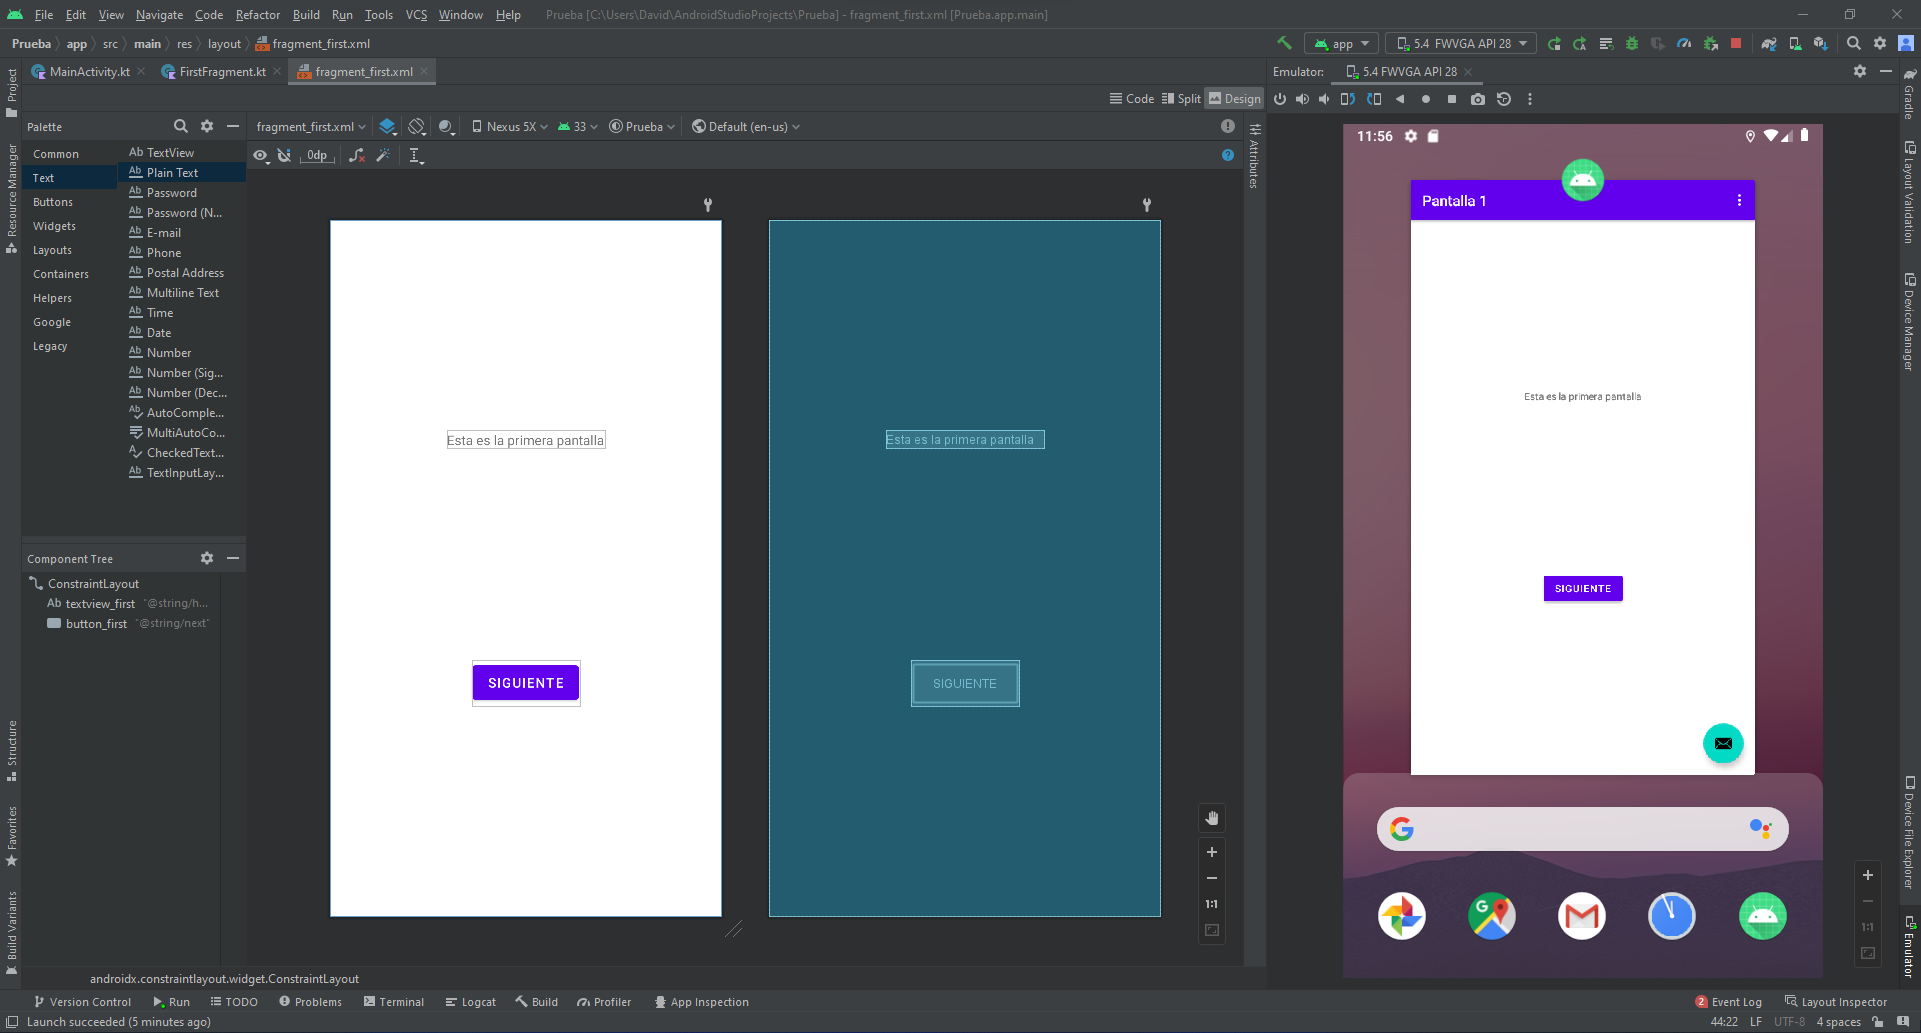Select SIGUIENTE button in design preview
The height and width of the screenshot is (1033, 1921).
[x=526, y=683]
